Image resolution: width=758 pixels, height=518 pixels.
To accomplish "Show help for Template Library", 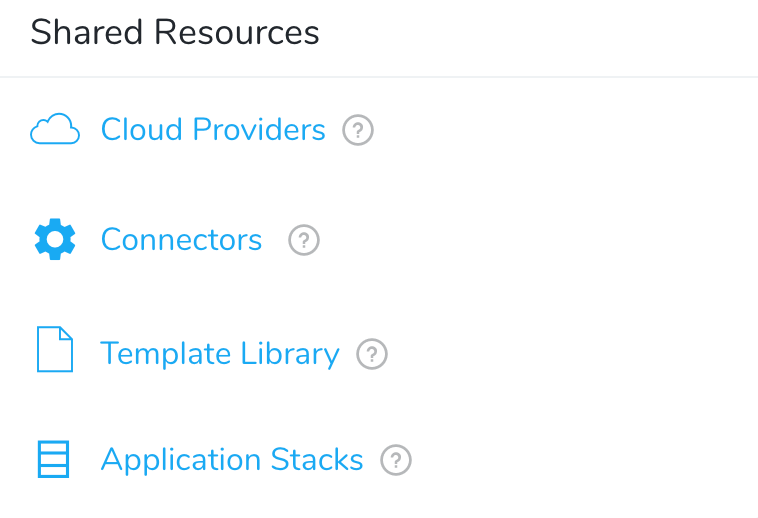I will [x=372, y=354].
